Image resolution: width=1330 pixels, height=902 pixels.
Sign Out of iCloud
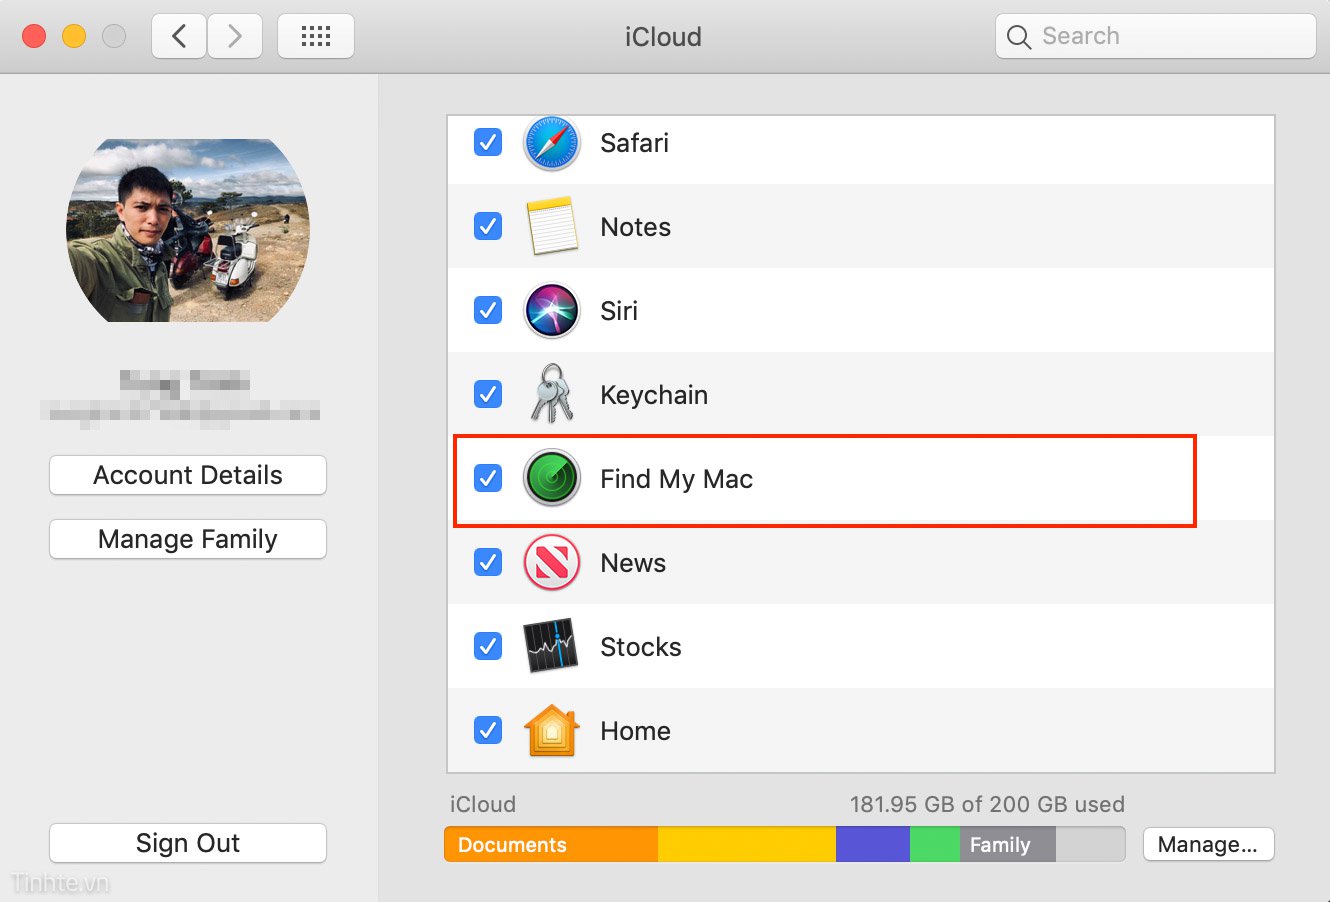(188, 843)
